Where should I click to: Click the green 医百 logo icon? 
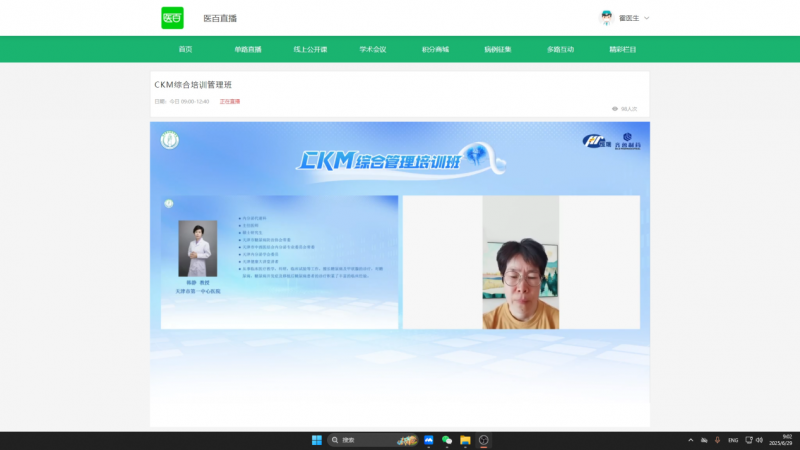(172, 17)
